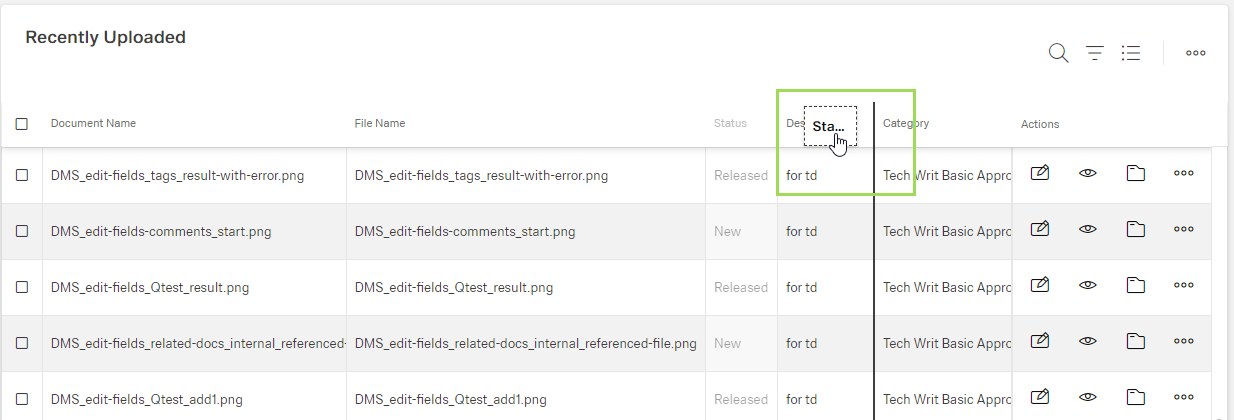Expand more actions for DMS_edit-fields_Qtest_result.png row

(x=1184, y=286)
